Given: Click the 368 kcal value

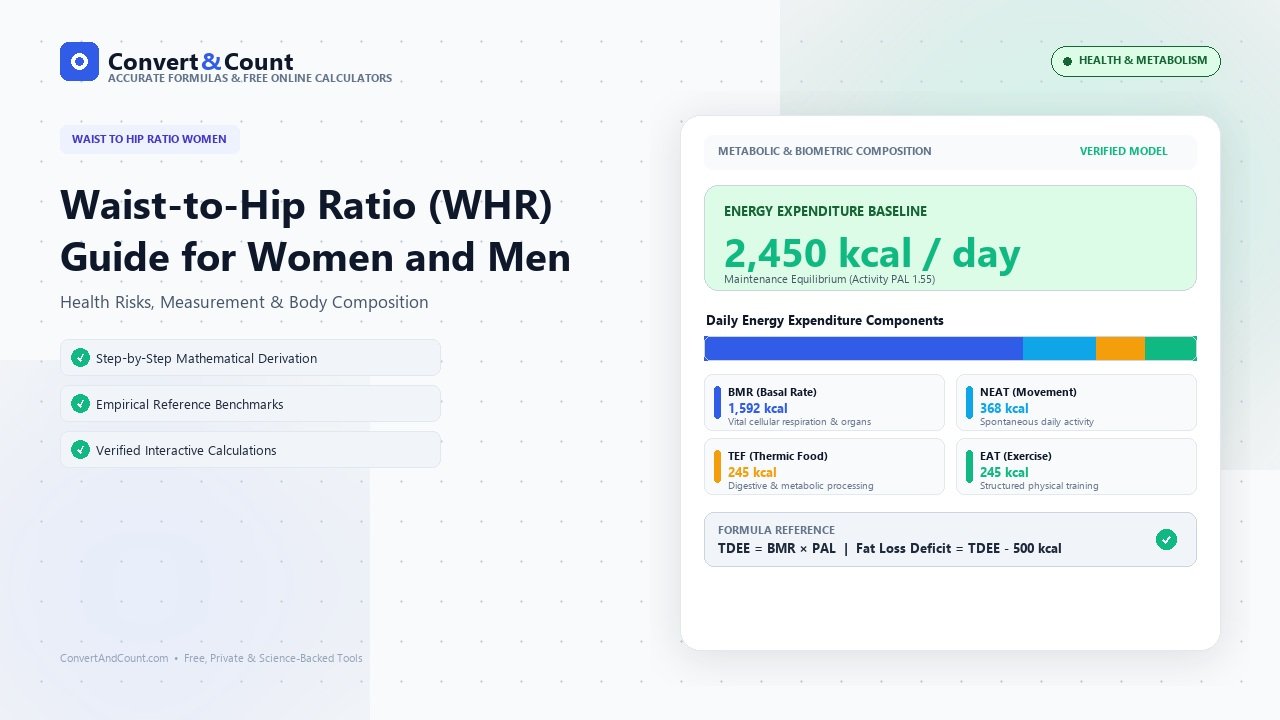Looking at the screenshot, I should tap(1004, 408).
